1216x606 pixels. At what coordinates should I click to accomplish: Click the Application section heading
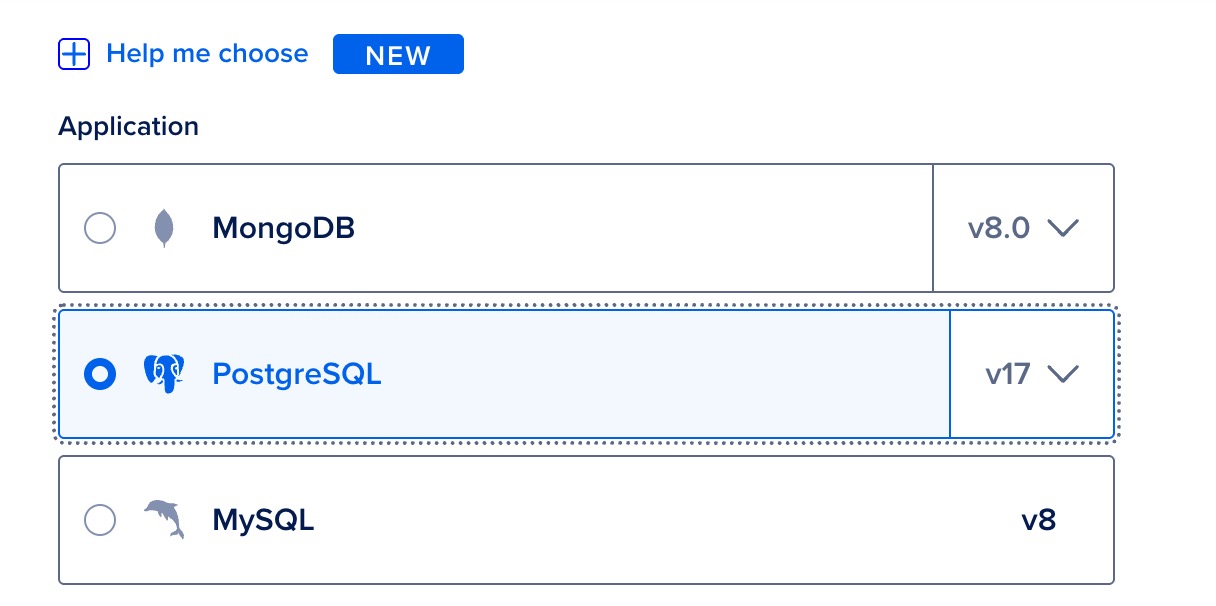128,127
